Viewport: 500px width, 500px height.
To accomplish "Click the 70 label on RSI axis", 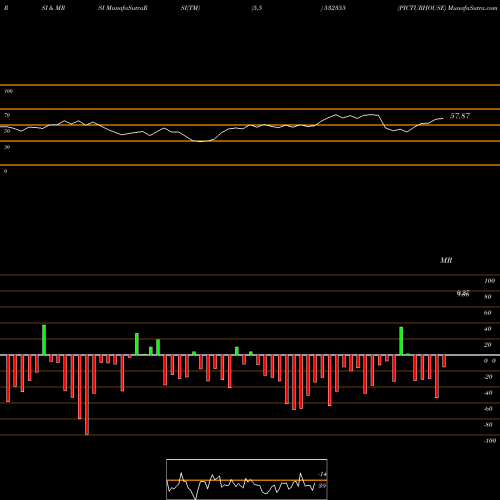I will 7,115.
